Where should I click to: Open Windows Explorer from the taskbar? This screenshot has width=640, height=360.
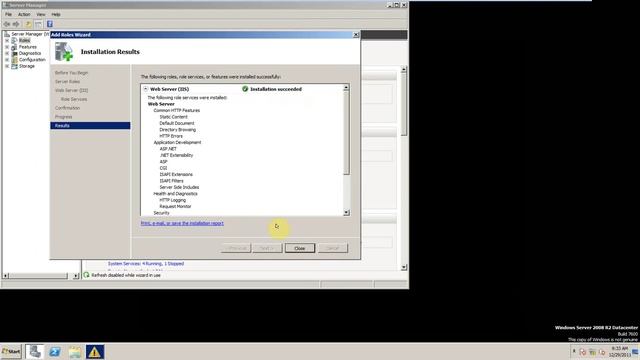pyautogui.click(x=75, y=351)
